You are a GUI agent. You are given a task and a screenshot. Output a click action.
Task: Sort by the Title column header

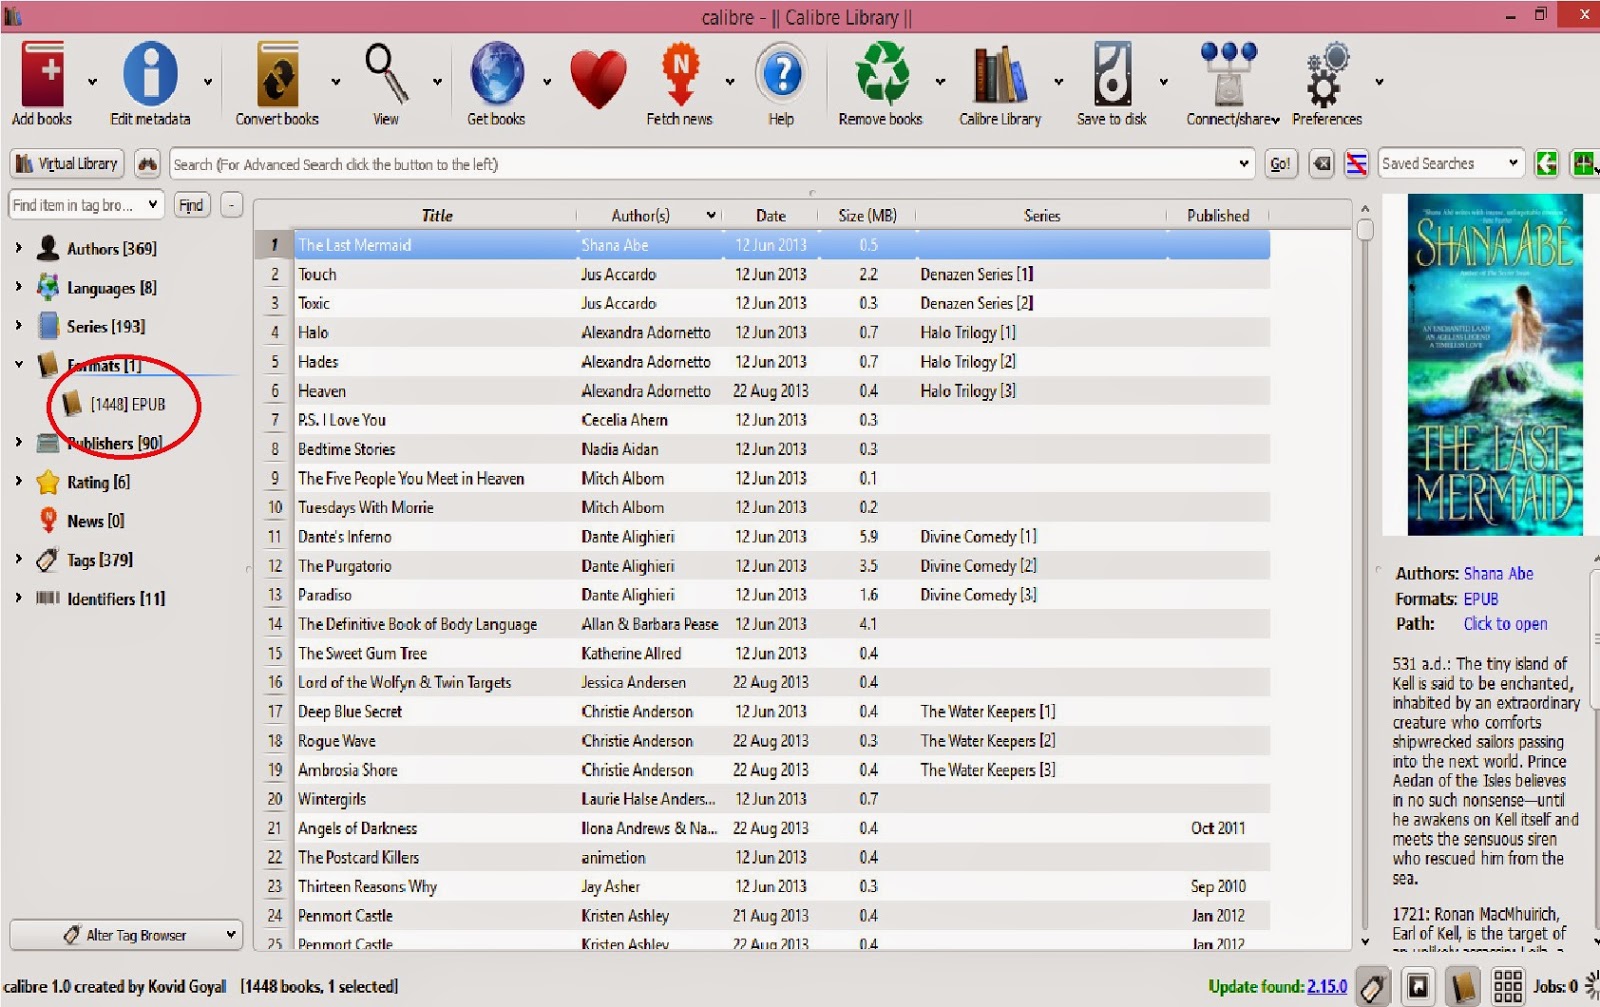(x=436, y=216)
